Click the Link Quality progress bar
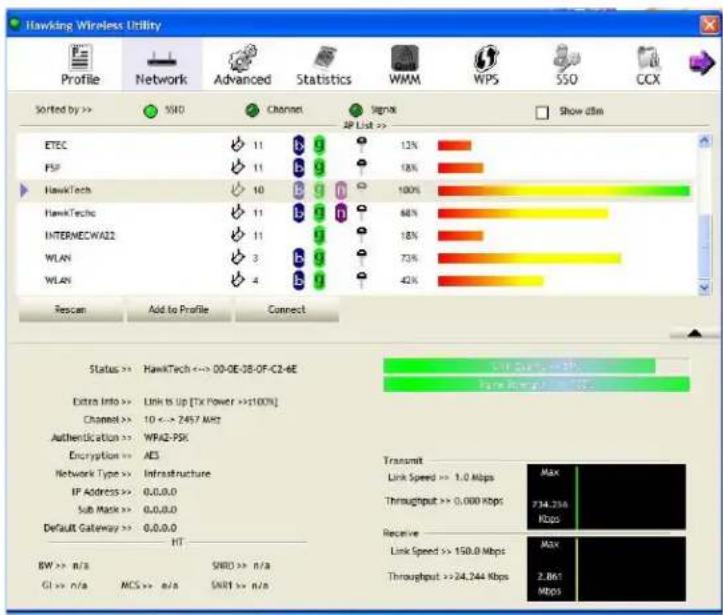Viewport: 723px width, 615px height. pyautogui.click(x=536, y=367)
